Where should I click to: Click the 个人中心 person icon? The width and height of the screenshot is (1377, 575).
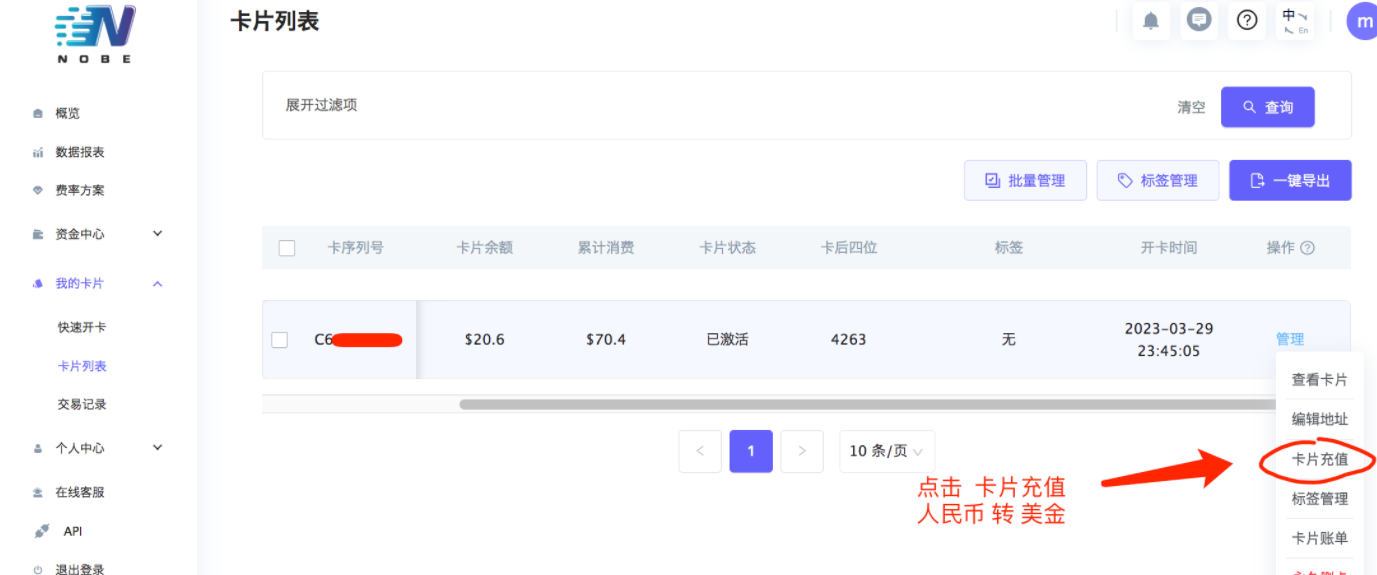pyautogui.click(x=38, y=449)
